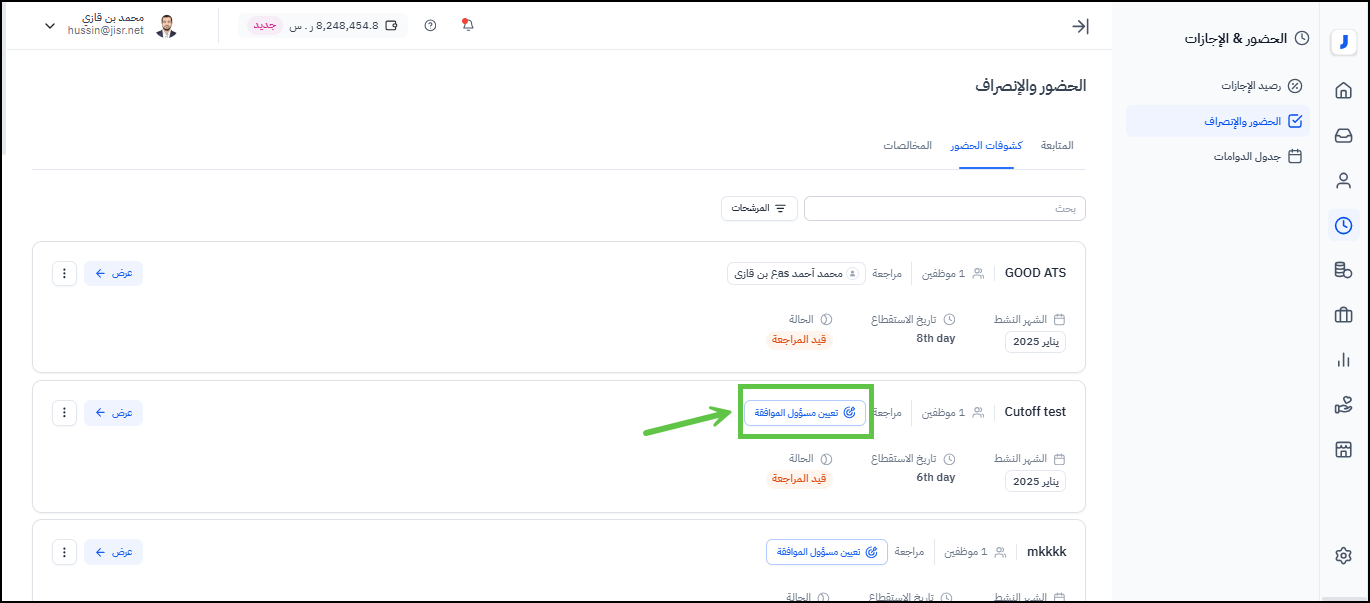Click تعيين مسؤول الموافقة for Cutoff test
Screen dimensions: 1370x603
pyautogui.click(x=805, y=412)
